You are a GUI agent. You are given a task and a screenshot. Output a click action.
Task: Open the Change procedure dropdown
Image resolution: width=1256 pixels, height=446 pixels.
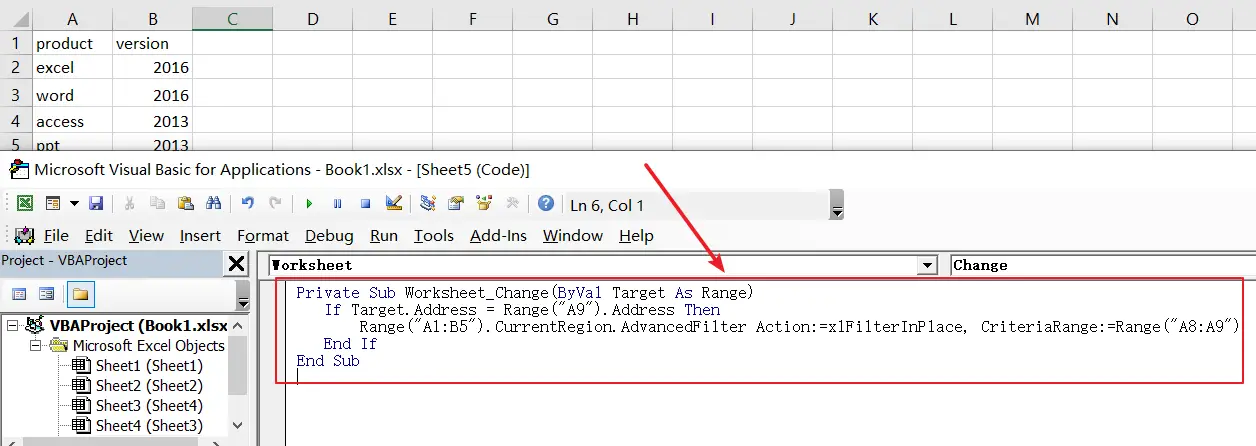click(x=1102, y=265)
